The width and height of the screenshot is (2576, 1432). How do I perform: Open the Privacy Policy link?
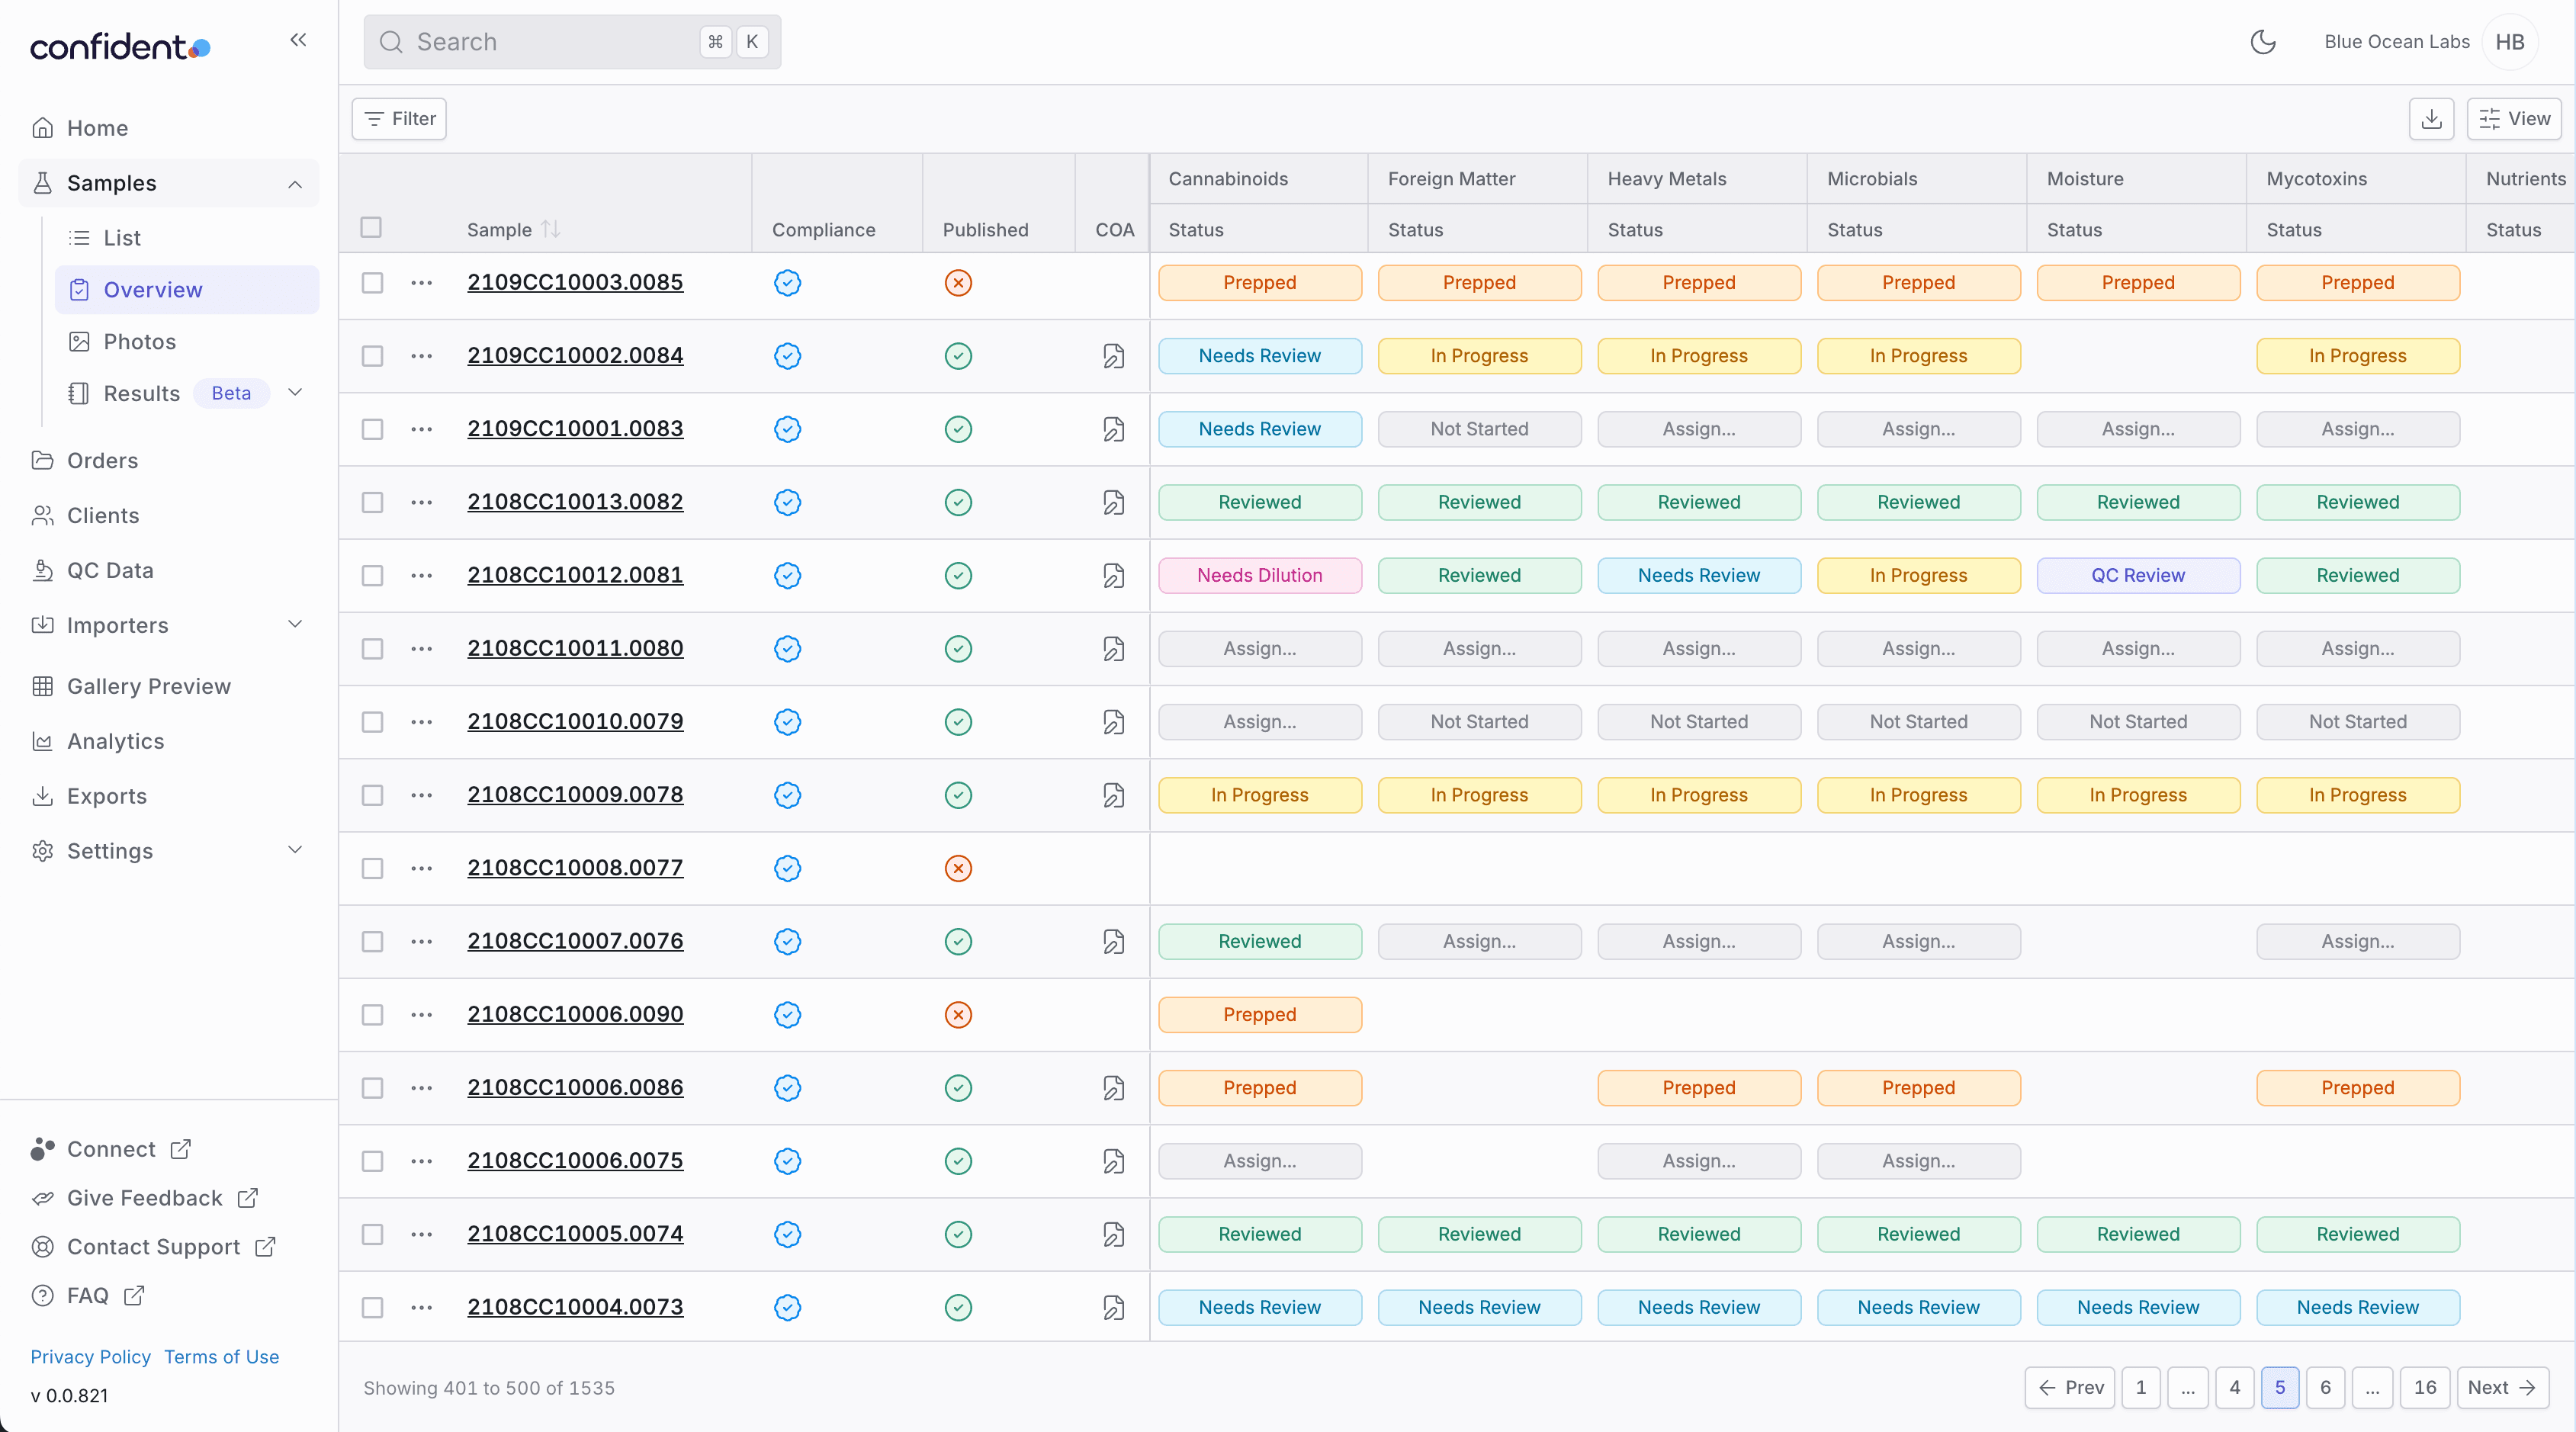(90, 1357)
